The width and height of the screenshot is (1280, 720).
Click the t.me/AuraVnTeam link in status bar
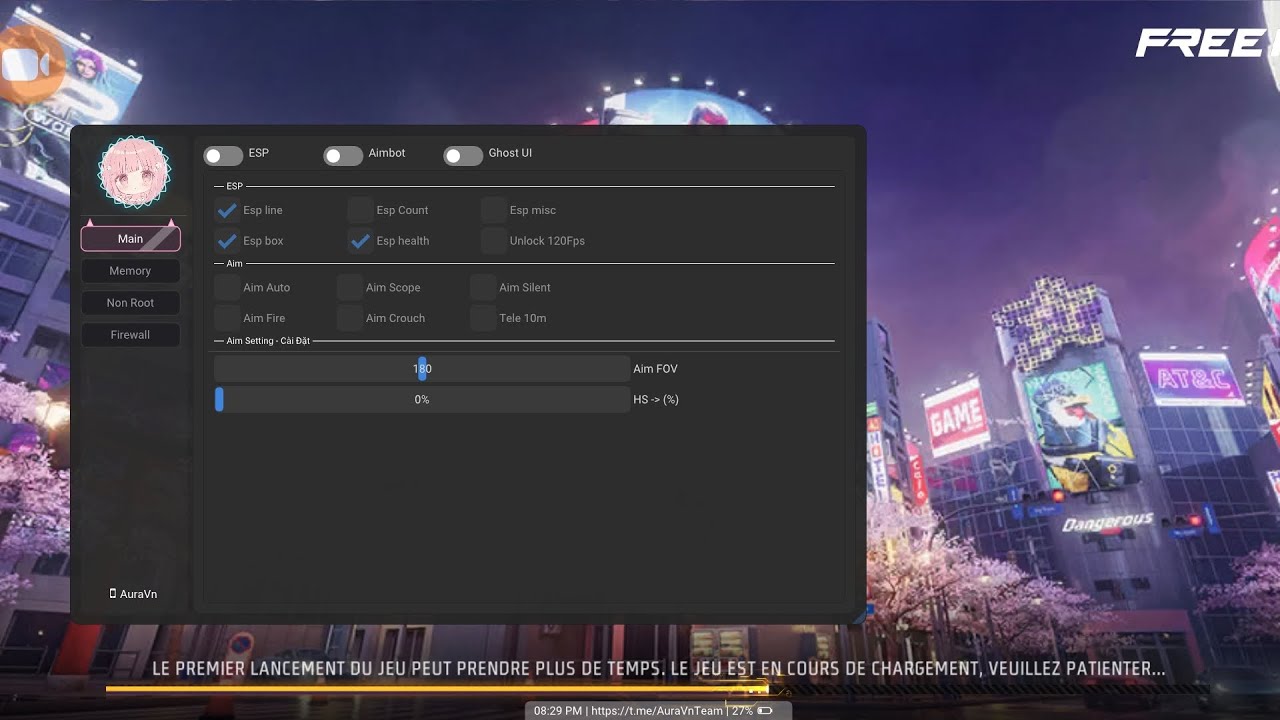coord(656,711)
